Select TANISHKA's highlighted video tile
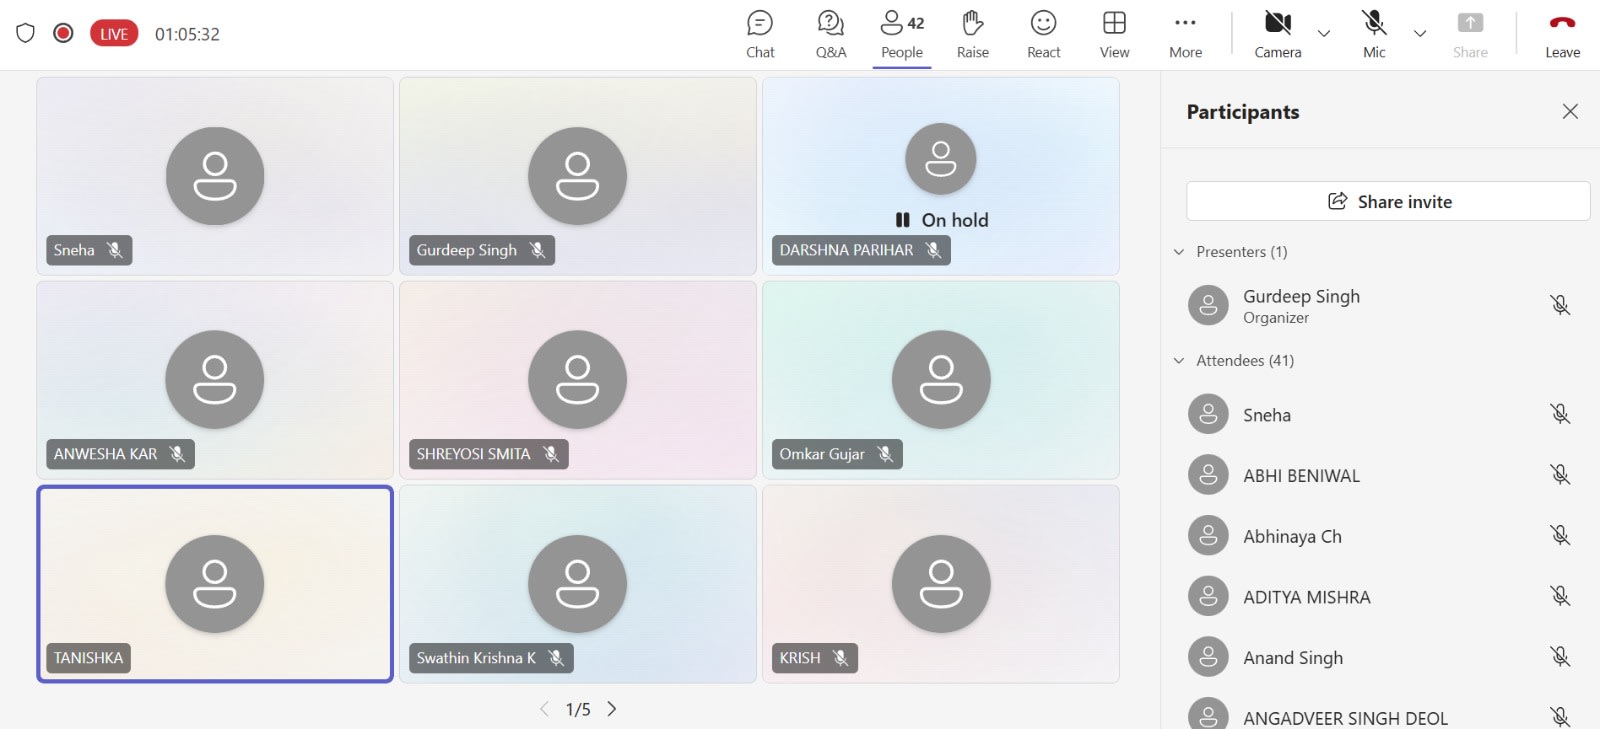Image resolution: width=1600 pixels, height=729 pixels. click(215, 584)
